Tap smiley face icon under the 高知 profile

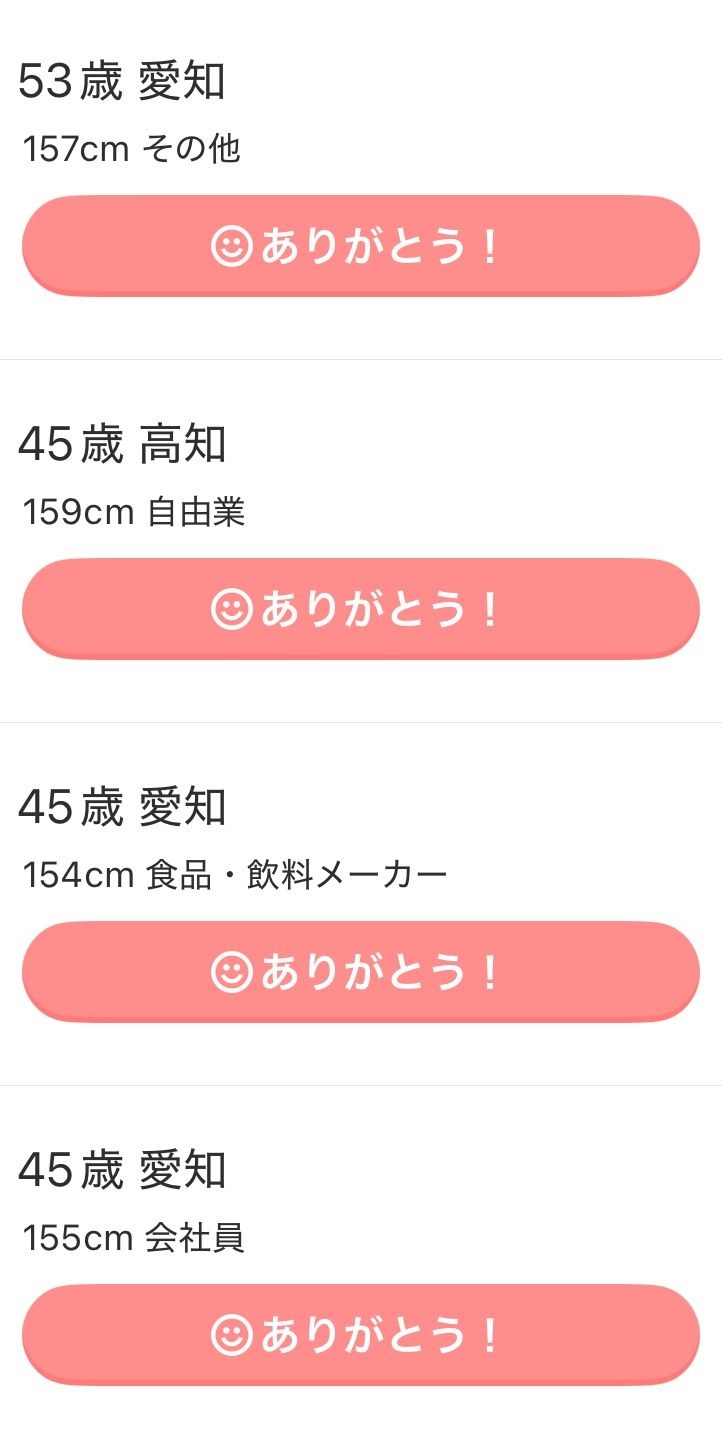pyautogui.click(x=231, y=609)
